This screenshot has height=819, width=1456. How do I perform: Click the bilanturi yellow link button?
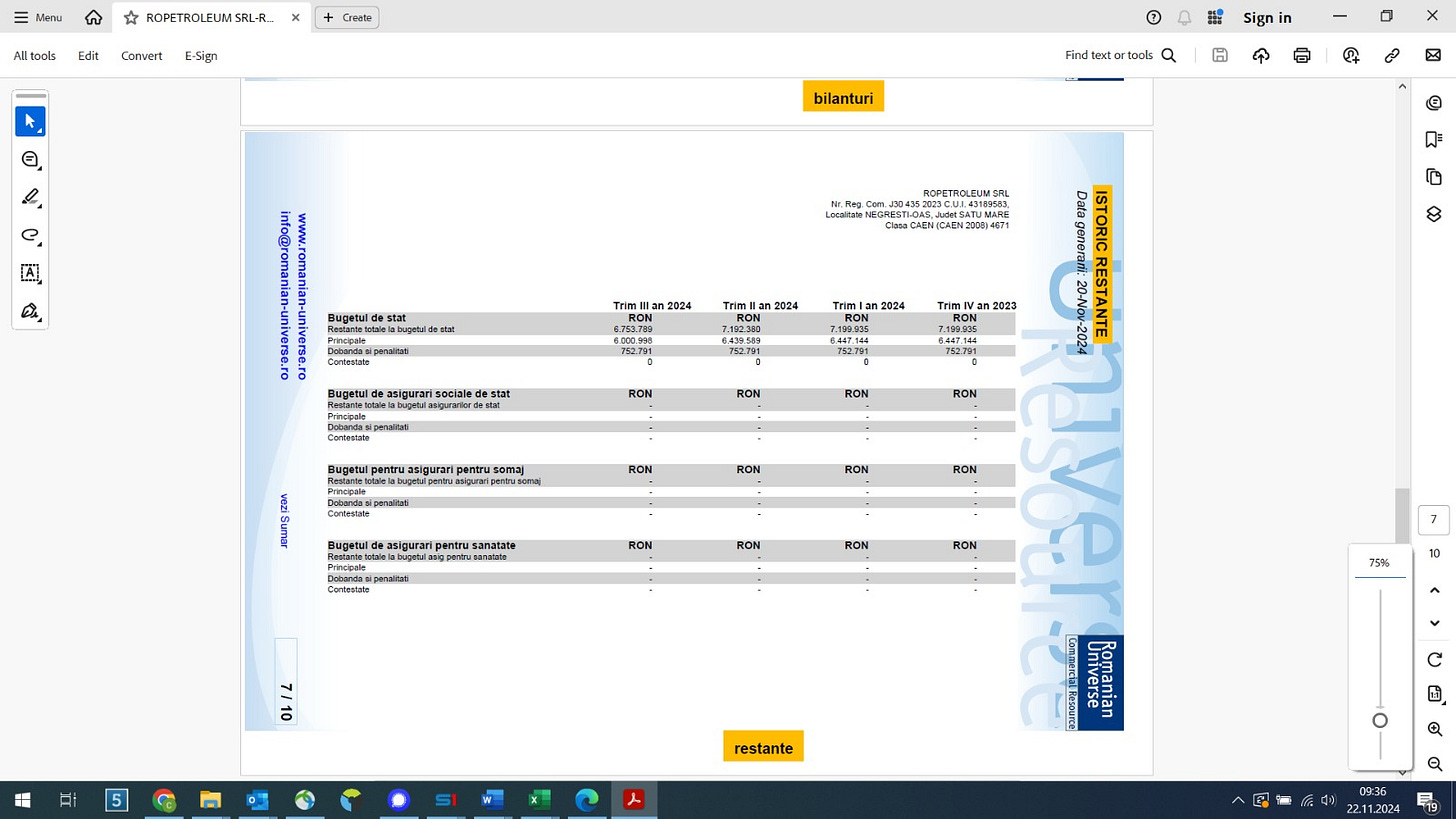point(843,96)
